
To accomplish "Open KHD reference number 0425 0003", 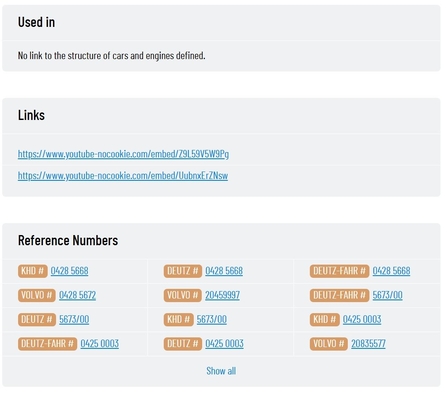I will [x=362, y=319].
